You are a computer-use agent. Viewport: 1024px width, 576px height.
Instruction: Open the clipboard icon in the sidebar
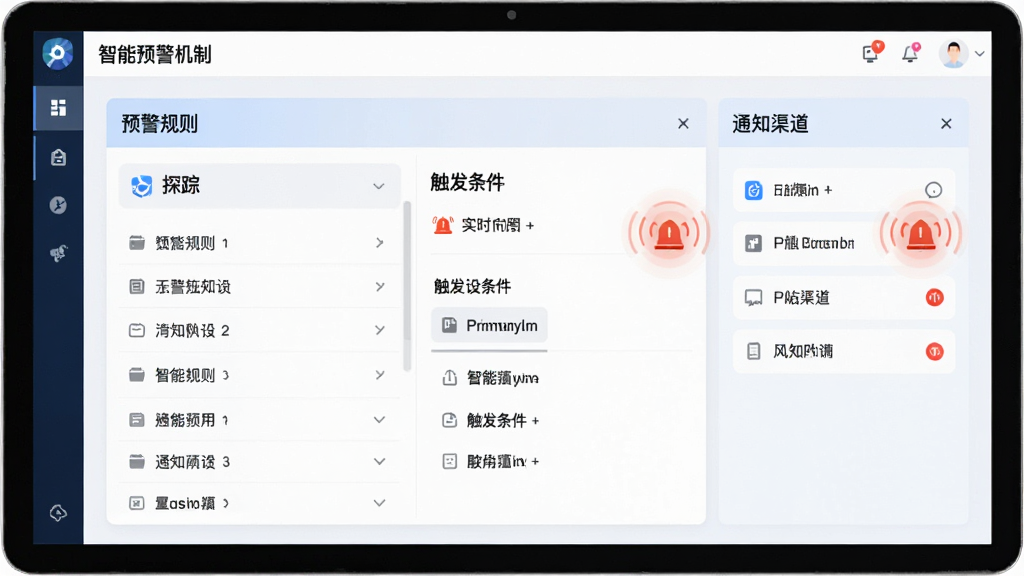[x=58, y=157]
